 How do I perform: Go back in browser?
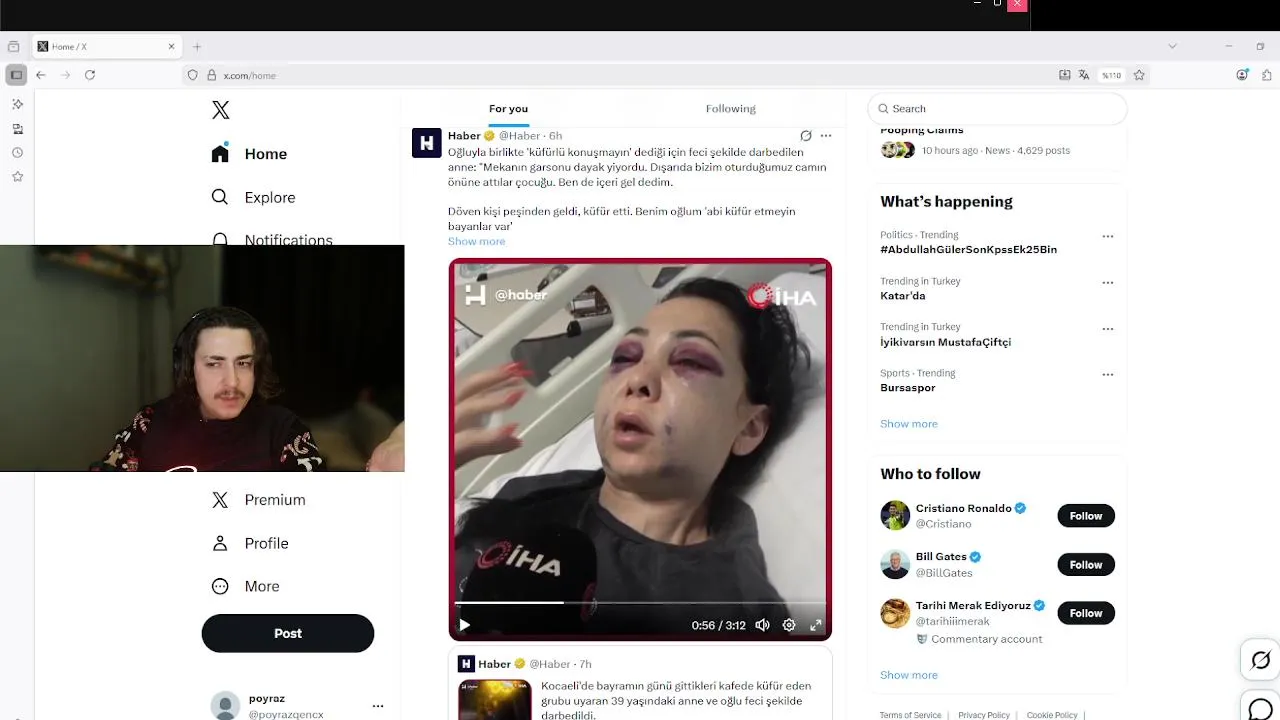[41, 75]
